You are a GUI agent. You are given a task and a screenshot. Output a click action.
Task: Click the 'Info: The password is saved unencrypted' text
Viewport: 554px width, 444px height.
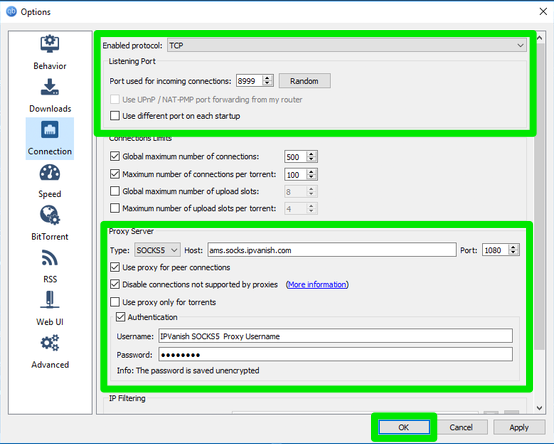188,371
